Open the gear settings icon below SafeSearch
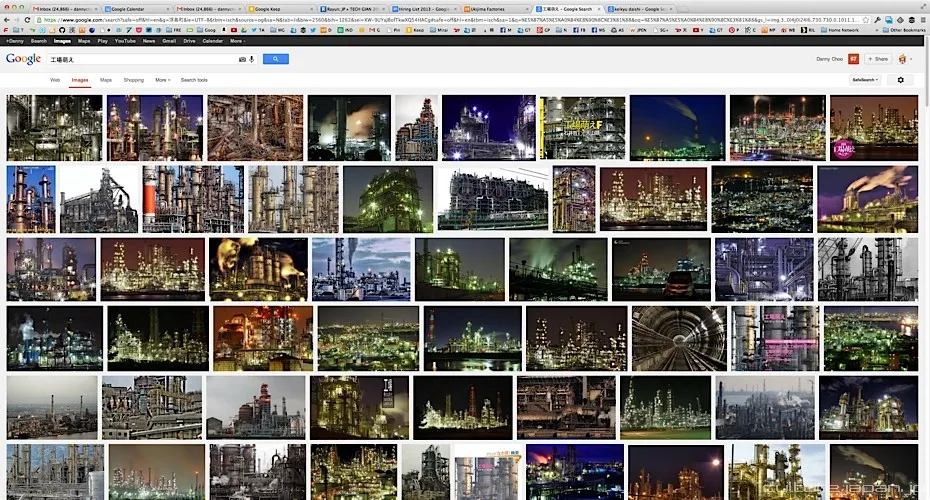Screen dimensions: 930x500 point(900,80)
